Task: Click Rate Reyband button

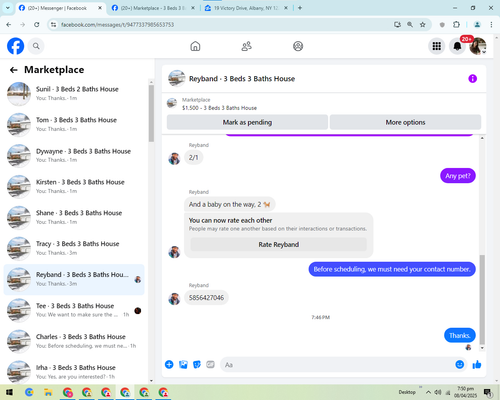Action: pyautogui.click(x=279, y=244)
